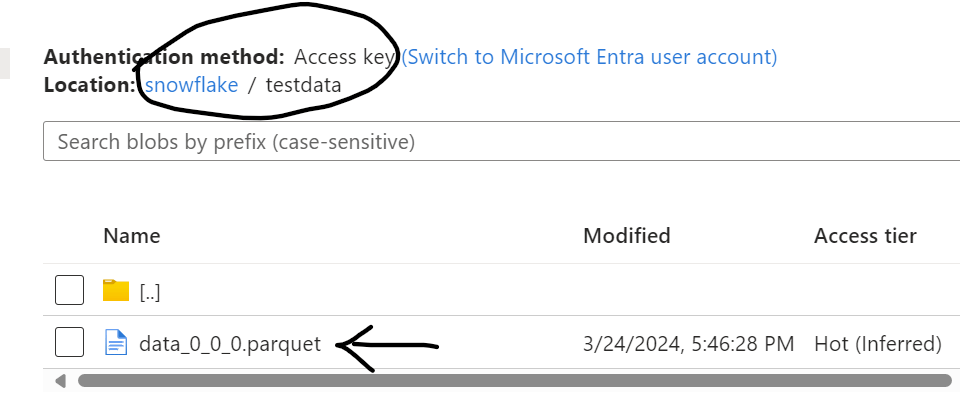Open the data_0_0_0.parquet blob

pyautogui.click(x=230, y=344)
